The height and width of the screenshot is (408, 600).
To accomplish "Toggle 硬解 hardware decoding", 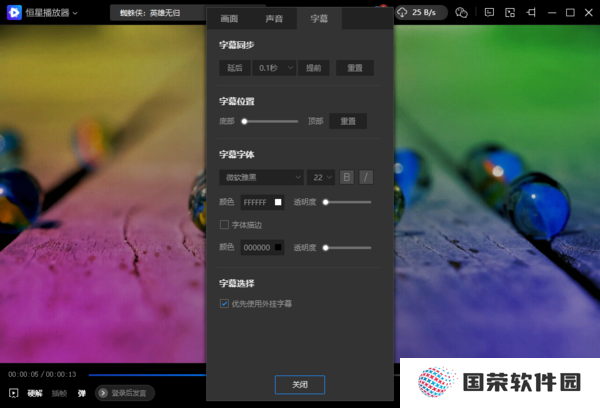I will [x=35, y=393].
